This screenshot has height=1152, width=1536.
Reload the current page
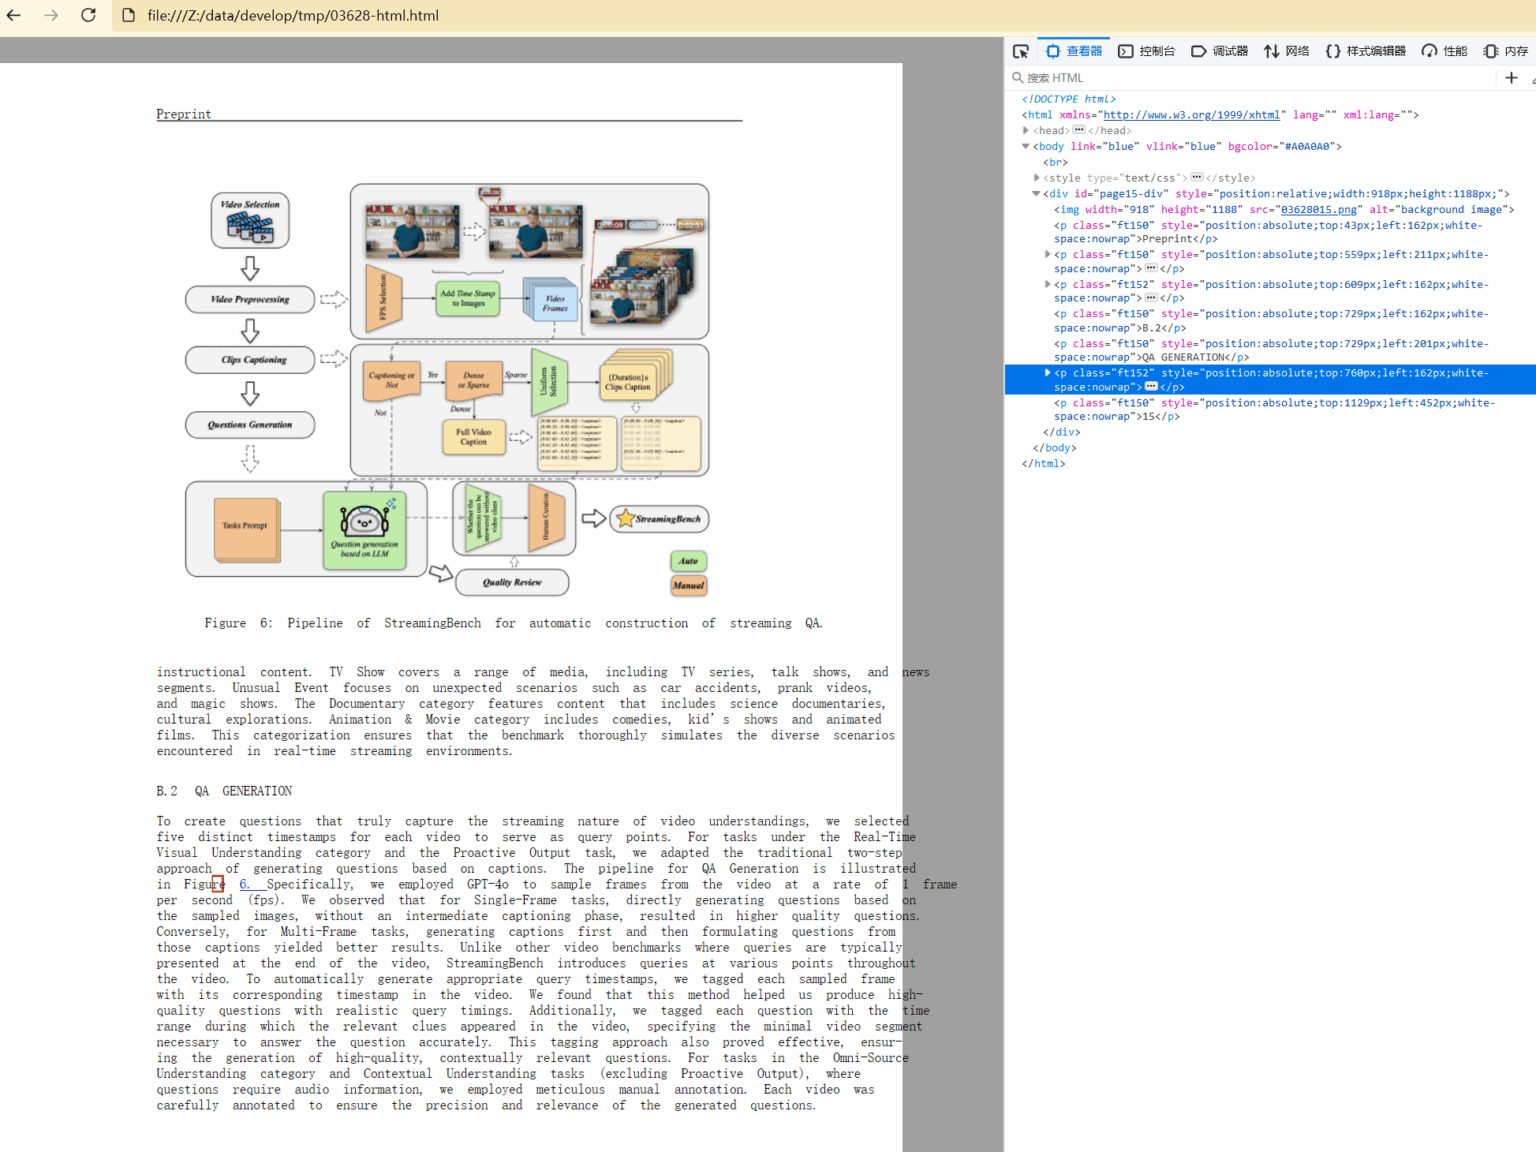(x=88, y=15)
